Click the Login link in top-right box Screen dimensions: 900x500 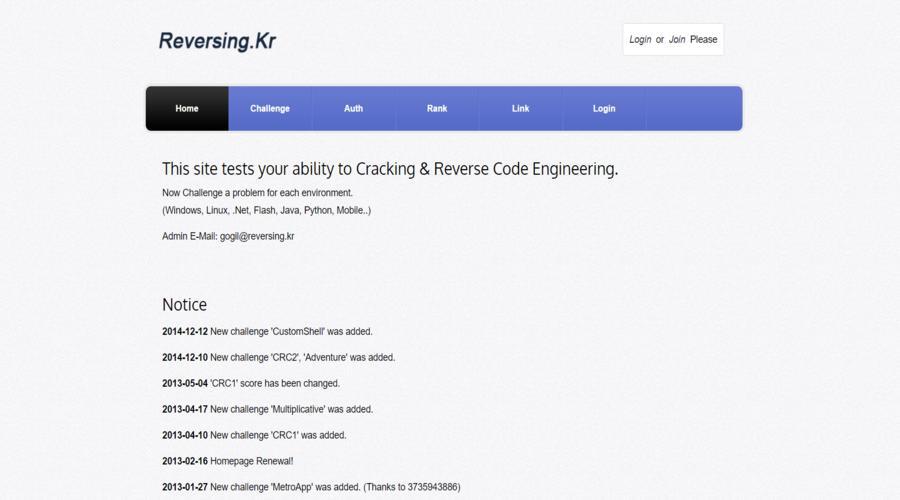pyautogui.click(x=640, y=40)
